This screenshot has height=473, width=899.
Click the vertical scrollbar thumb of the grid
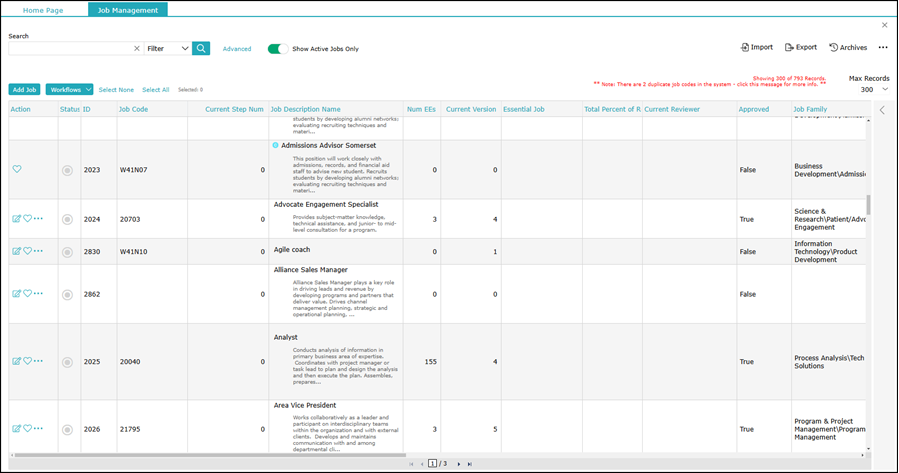point(868,205)
